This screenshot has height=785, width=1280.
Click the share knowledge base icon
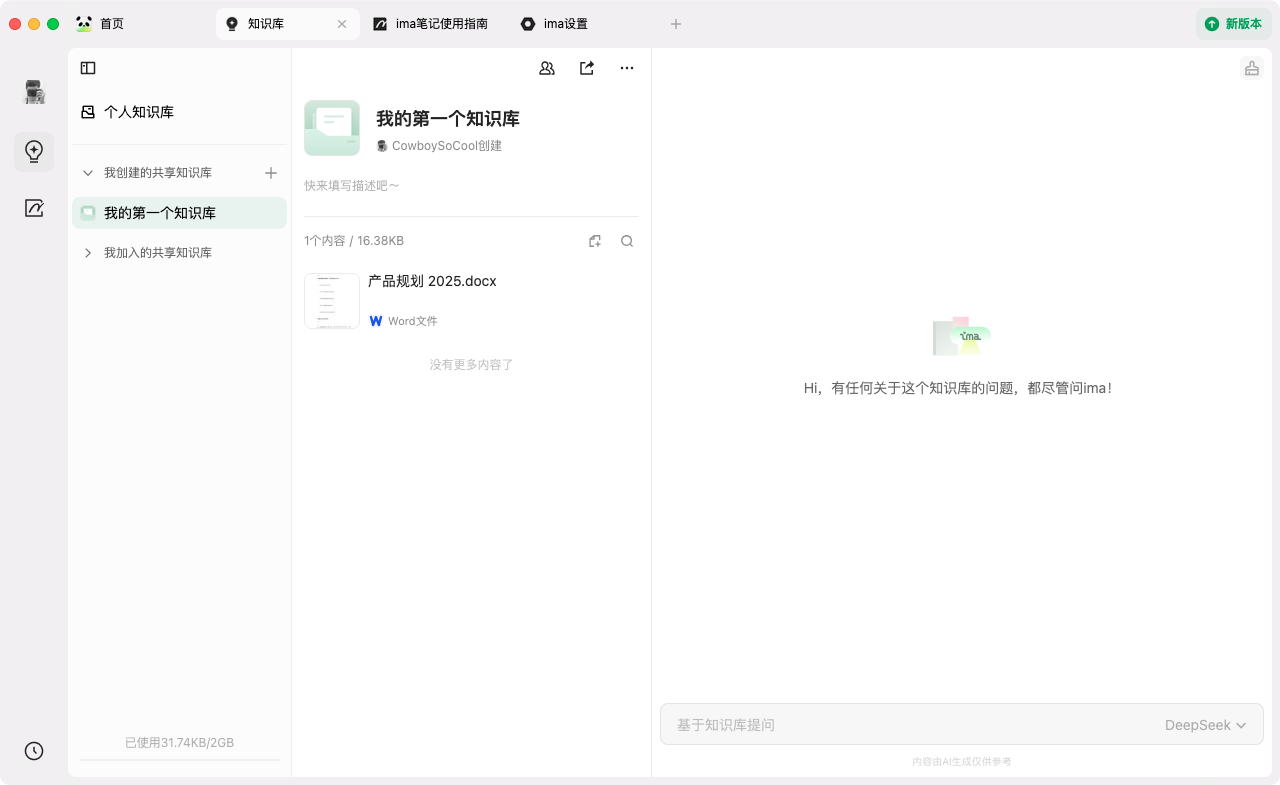587,68
